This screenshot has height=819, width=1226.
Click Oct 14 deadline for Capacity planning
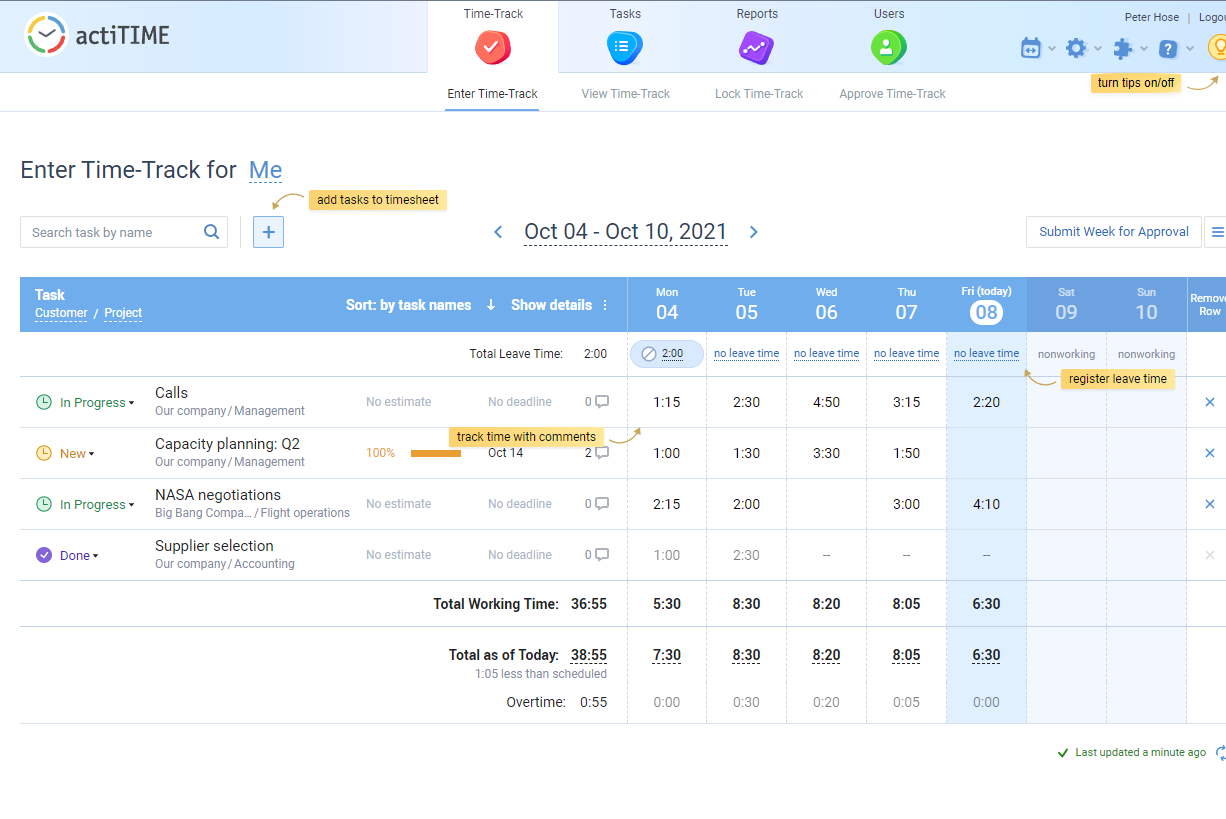[x=505, y=453]
